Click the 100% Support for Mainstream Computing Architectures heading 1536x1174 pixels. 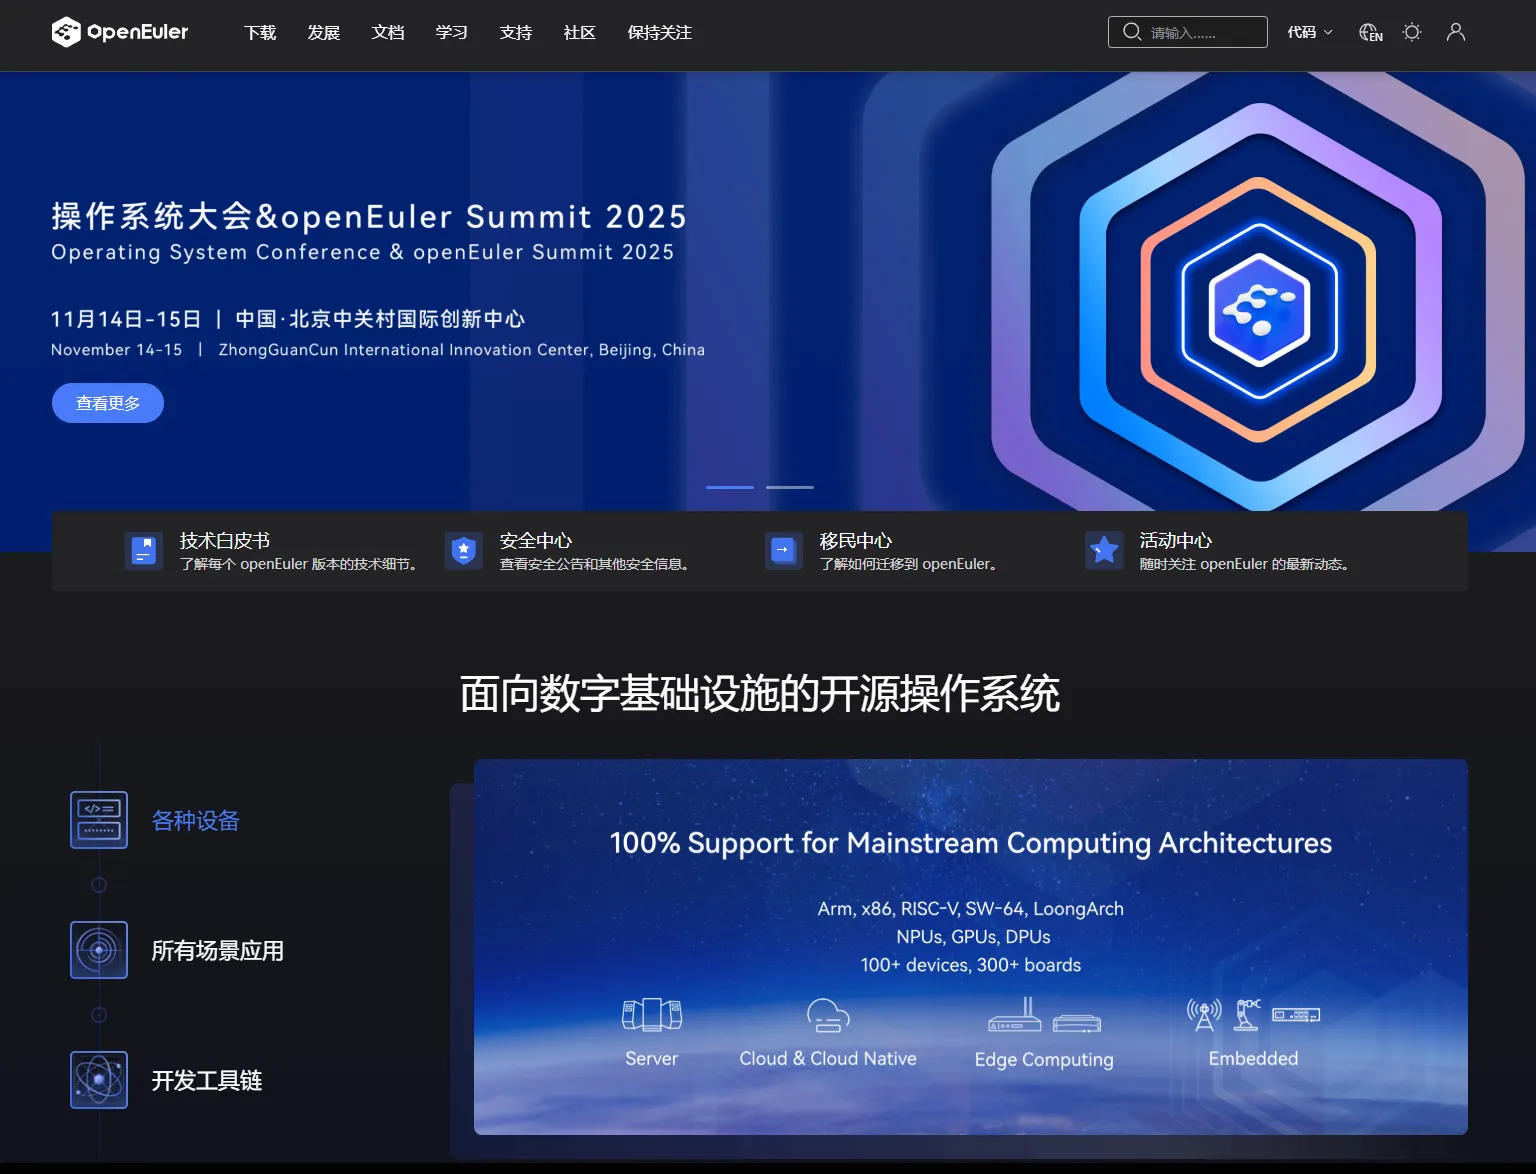click(x=971, y=843)
